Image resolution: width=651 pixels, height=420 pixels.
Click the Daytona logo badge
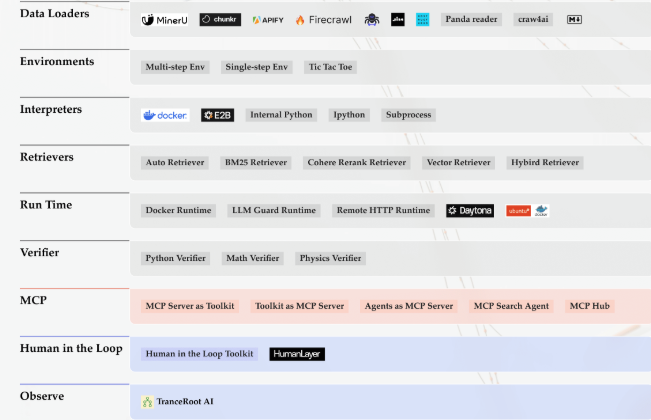pyautogui.click(x=470, y=210)
